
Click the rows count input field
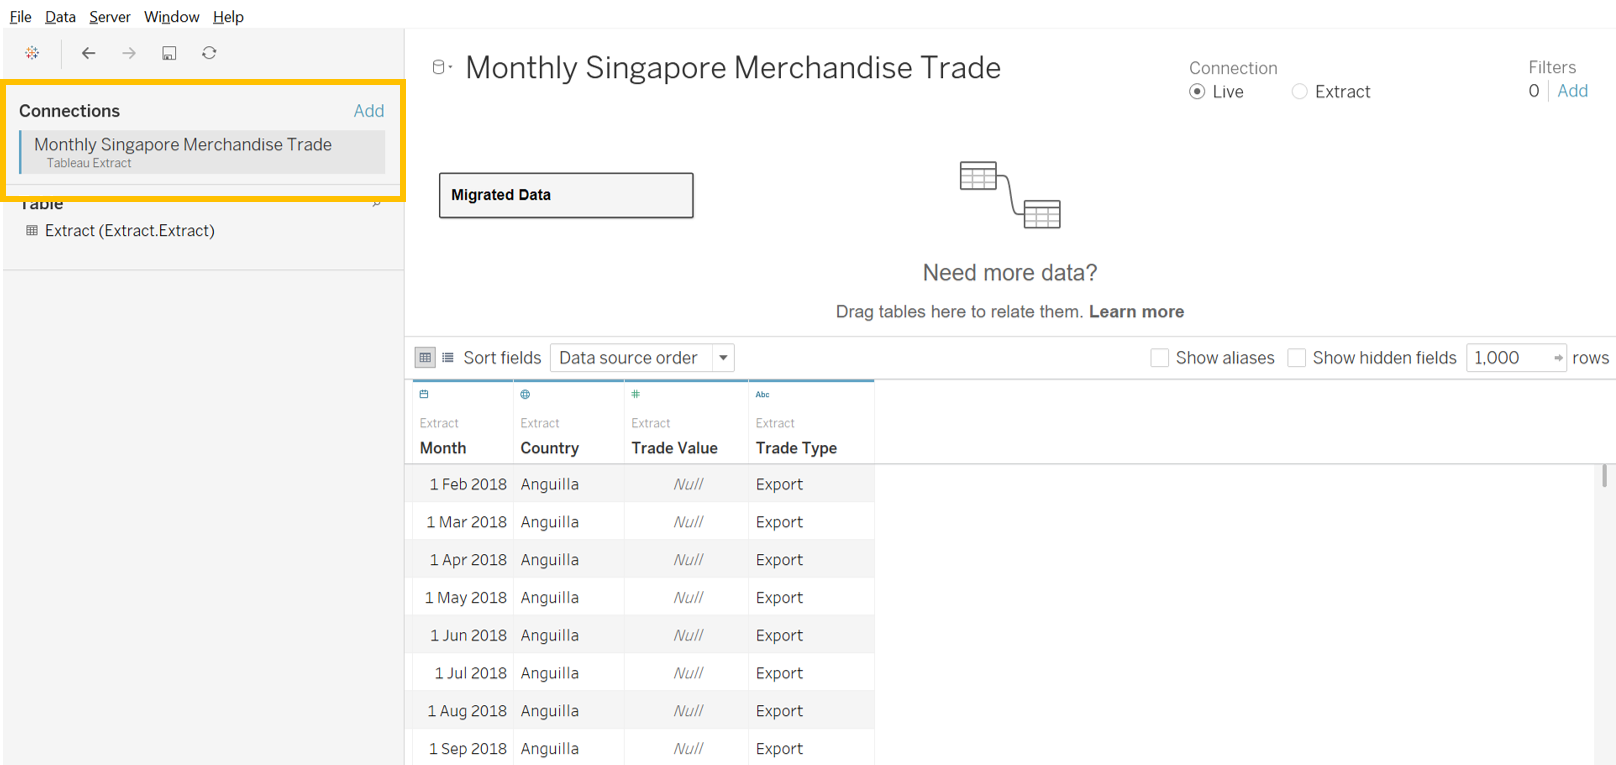[x=1508, y=358]
